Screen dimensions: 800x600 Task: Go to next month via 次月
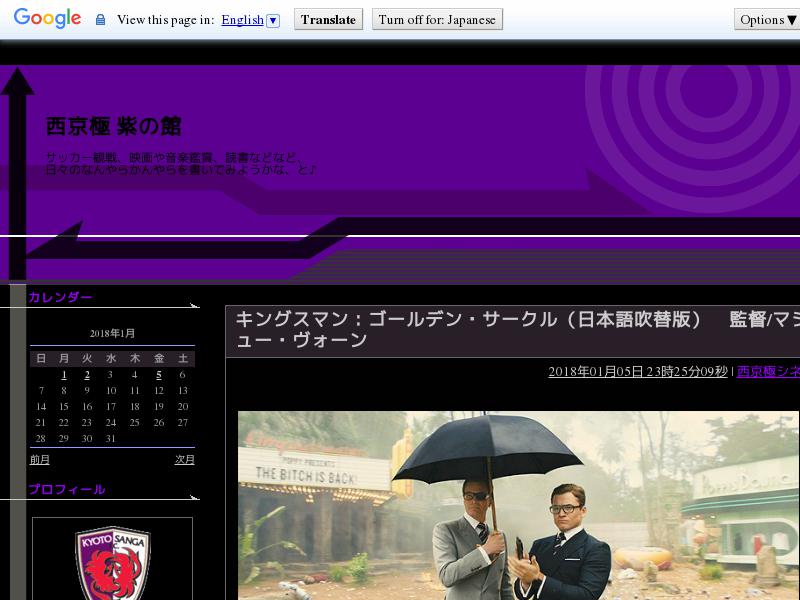coord(184,460)
